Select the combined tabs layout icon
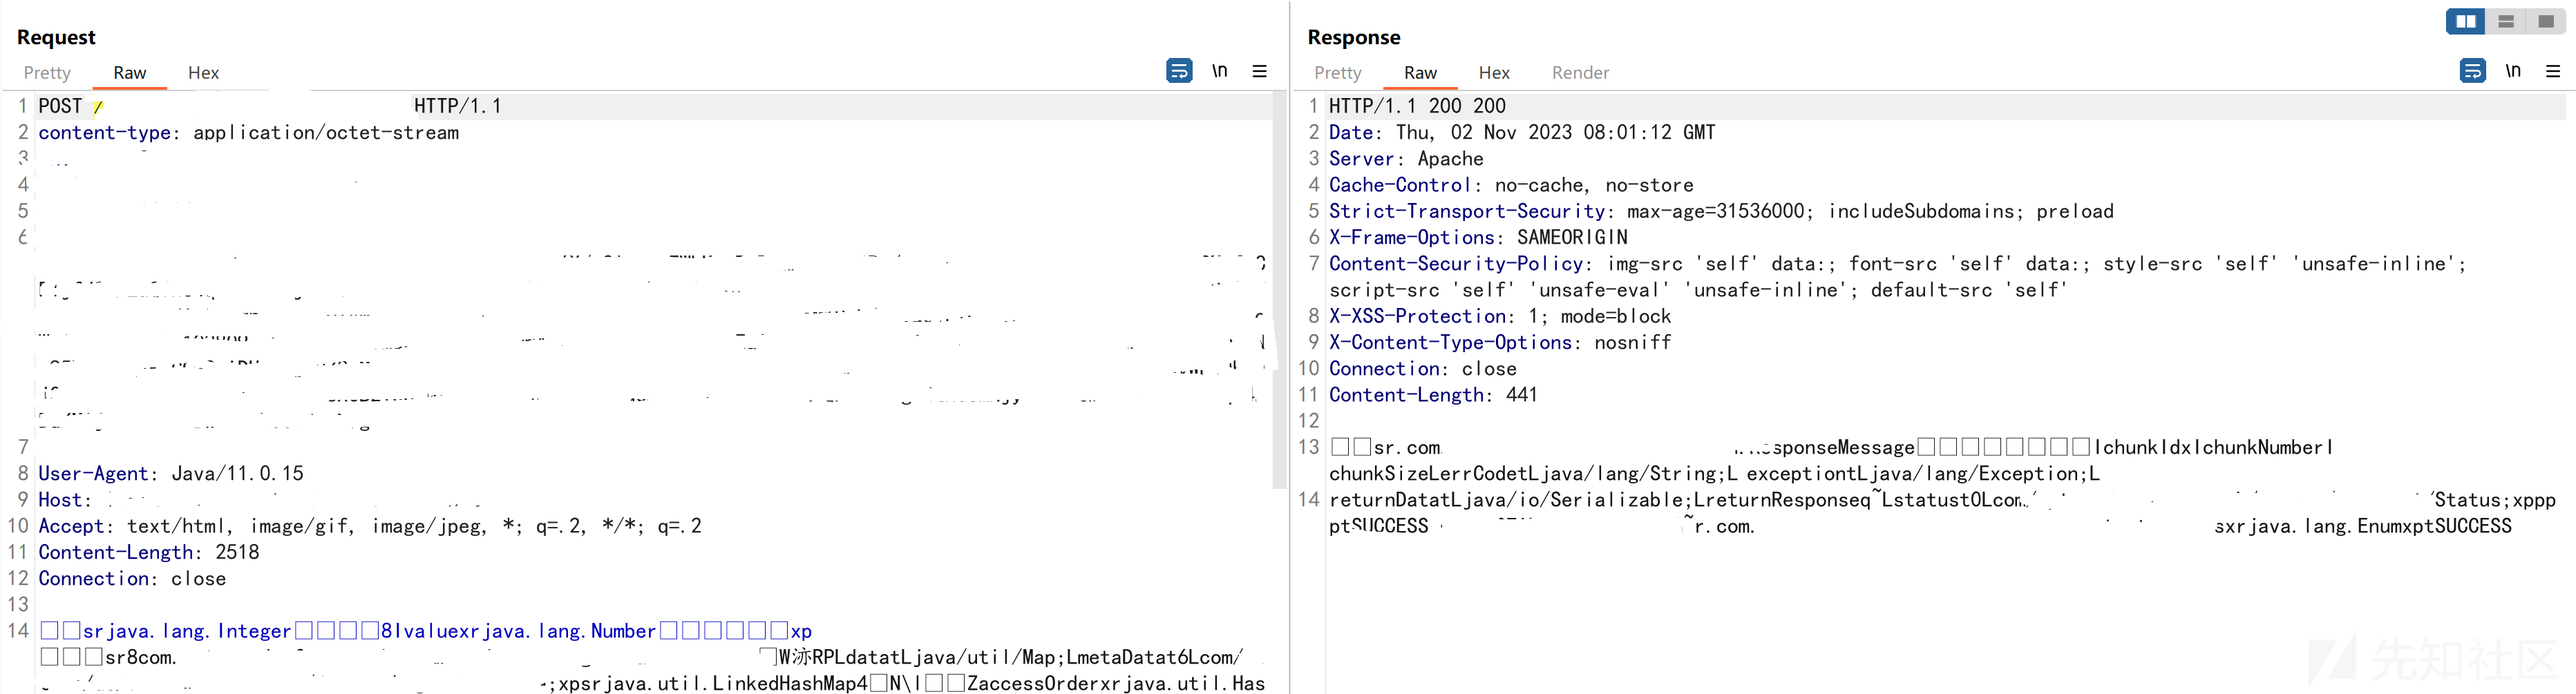 [2546, 21]
